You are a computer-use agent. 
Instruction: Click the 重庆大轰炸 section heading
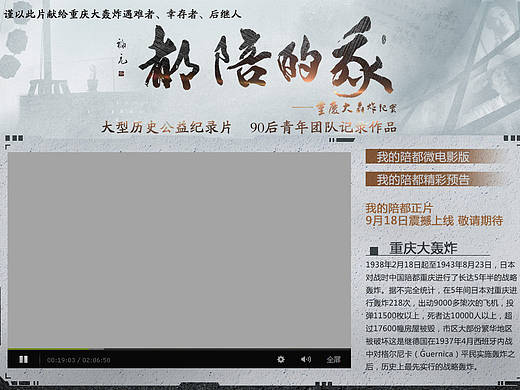(x=423, y=248)
